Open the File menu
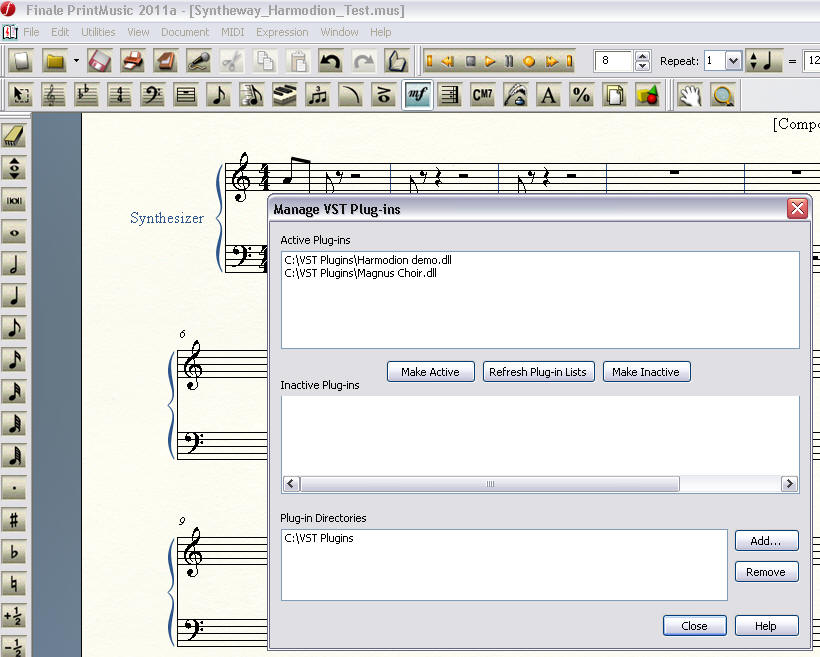820x657 pixels. pyautogui.click(x=31, y=32)
